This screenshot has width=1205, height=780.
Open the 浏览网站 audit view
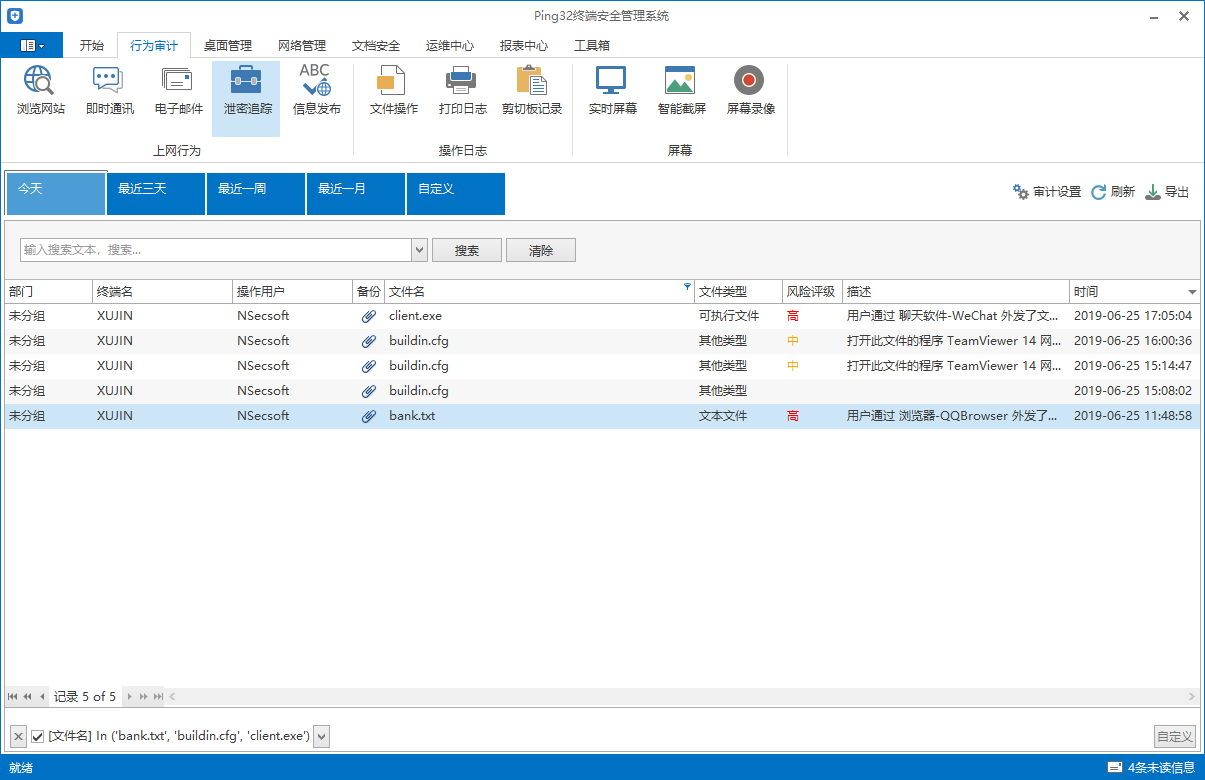(41, 91)
